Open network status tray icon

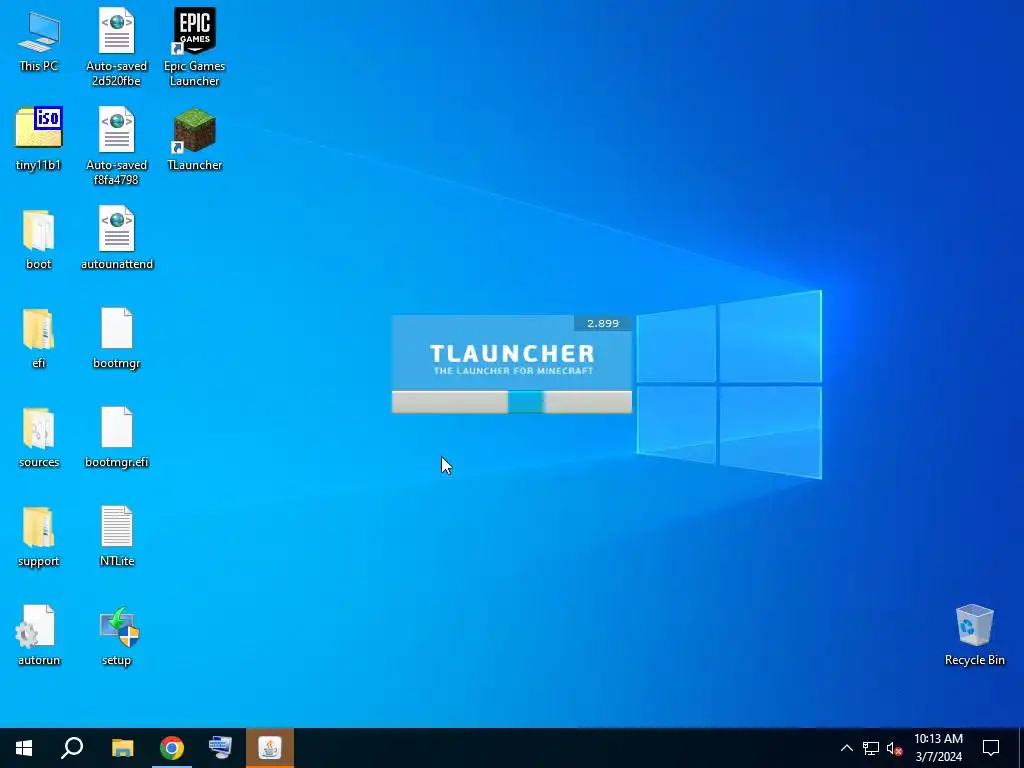coord(871,748)
